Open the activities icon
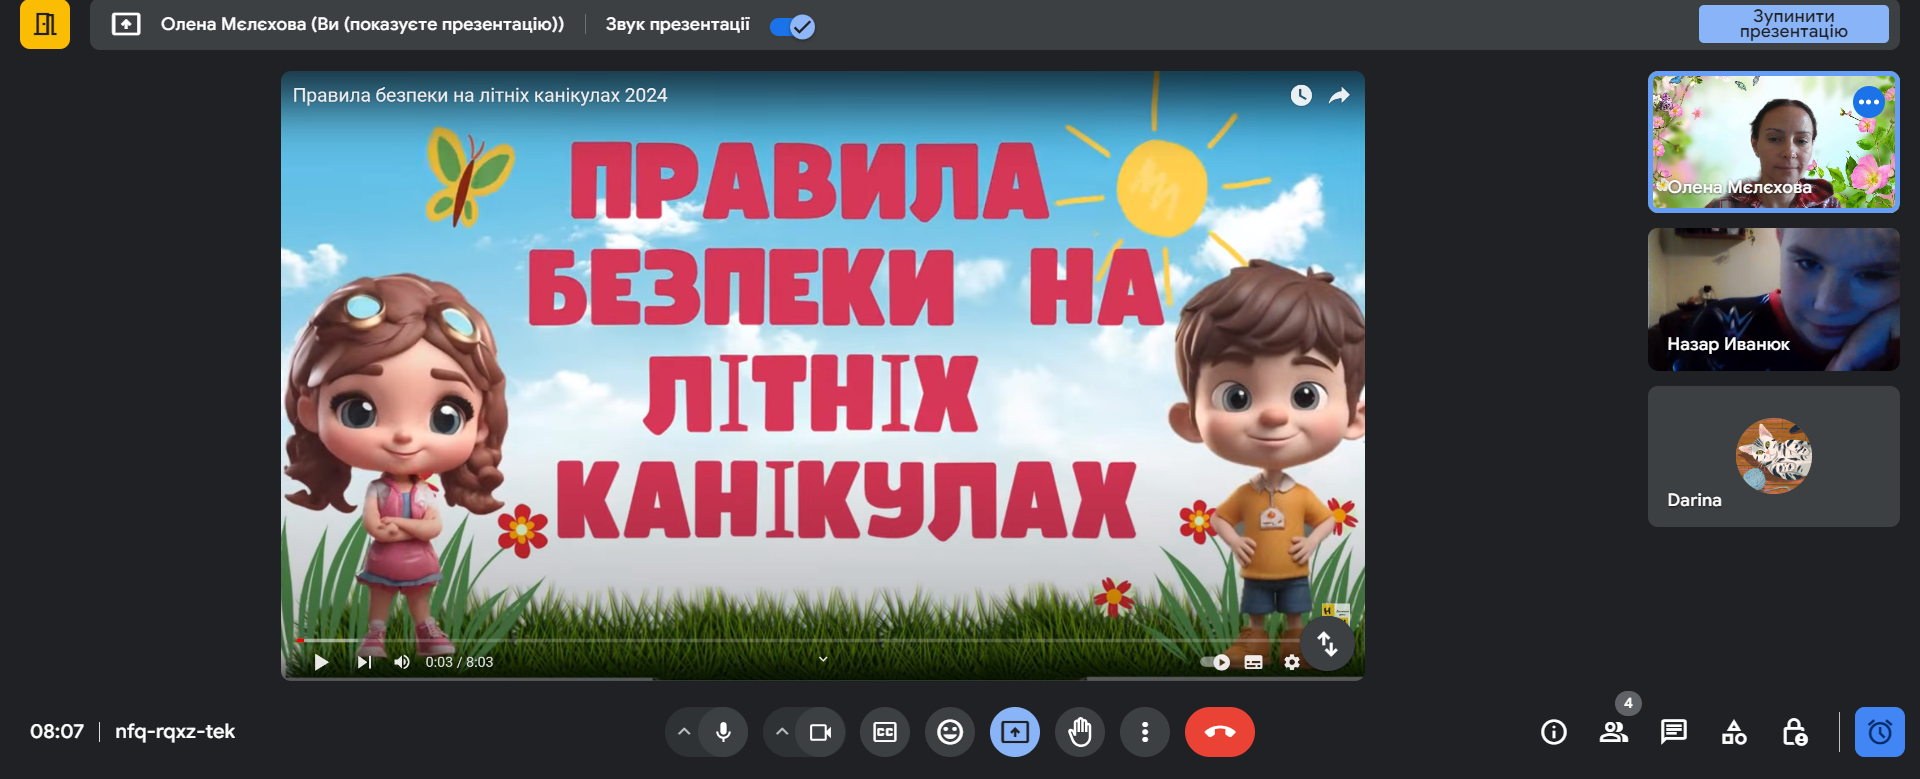 (1734, 732)
